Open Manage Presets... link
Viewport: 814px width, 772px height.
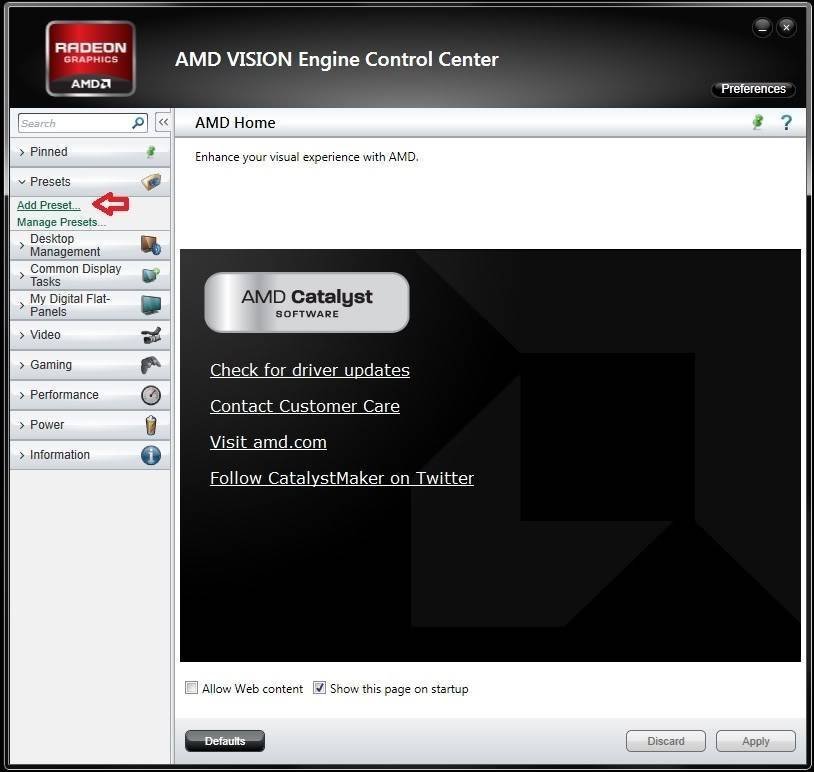pyautogui.click(x=61, y=222)
